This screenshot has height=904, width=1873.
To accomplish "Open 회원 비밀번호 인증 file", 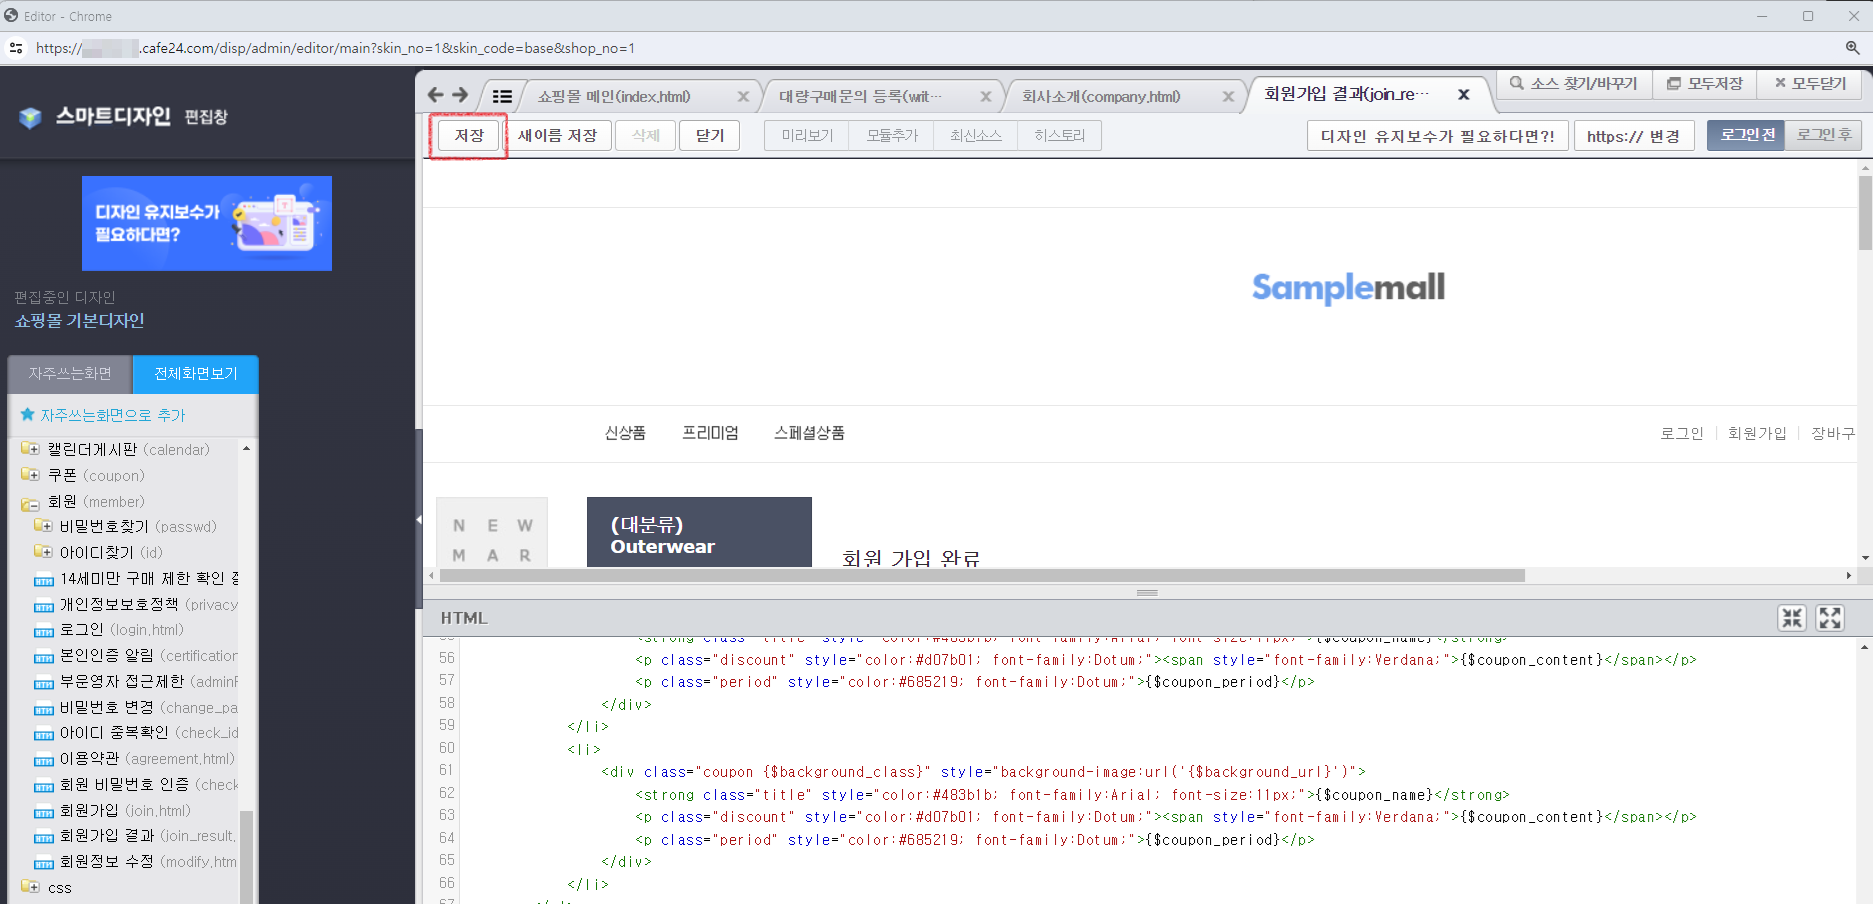I will [x=137, y=785].
